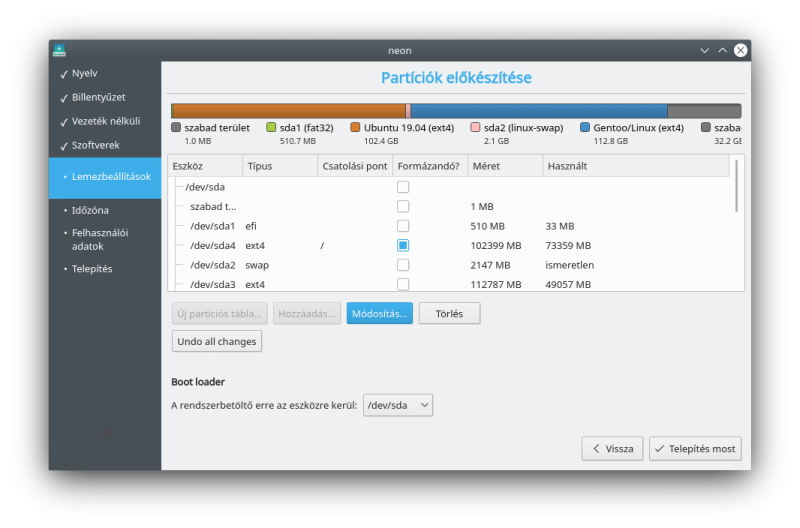Select the Időzóna step in sidebar
The width and height of the screenshot is (800, 528).
point(90,210)
